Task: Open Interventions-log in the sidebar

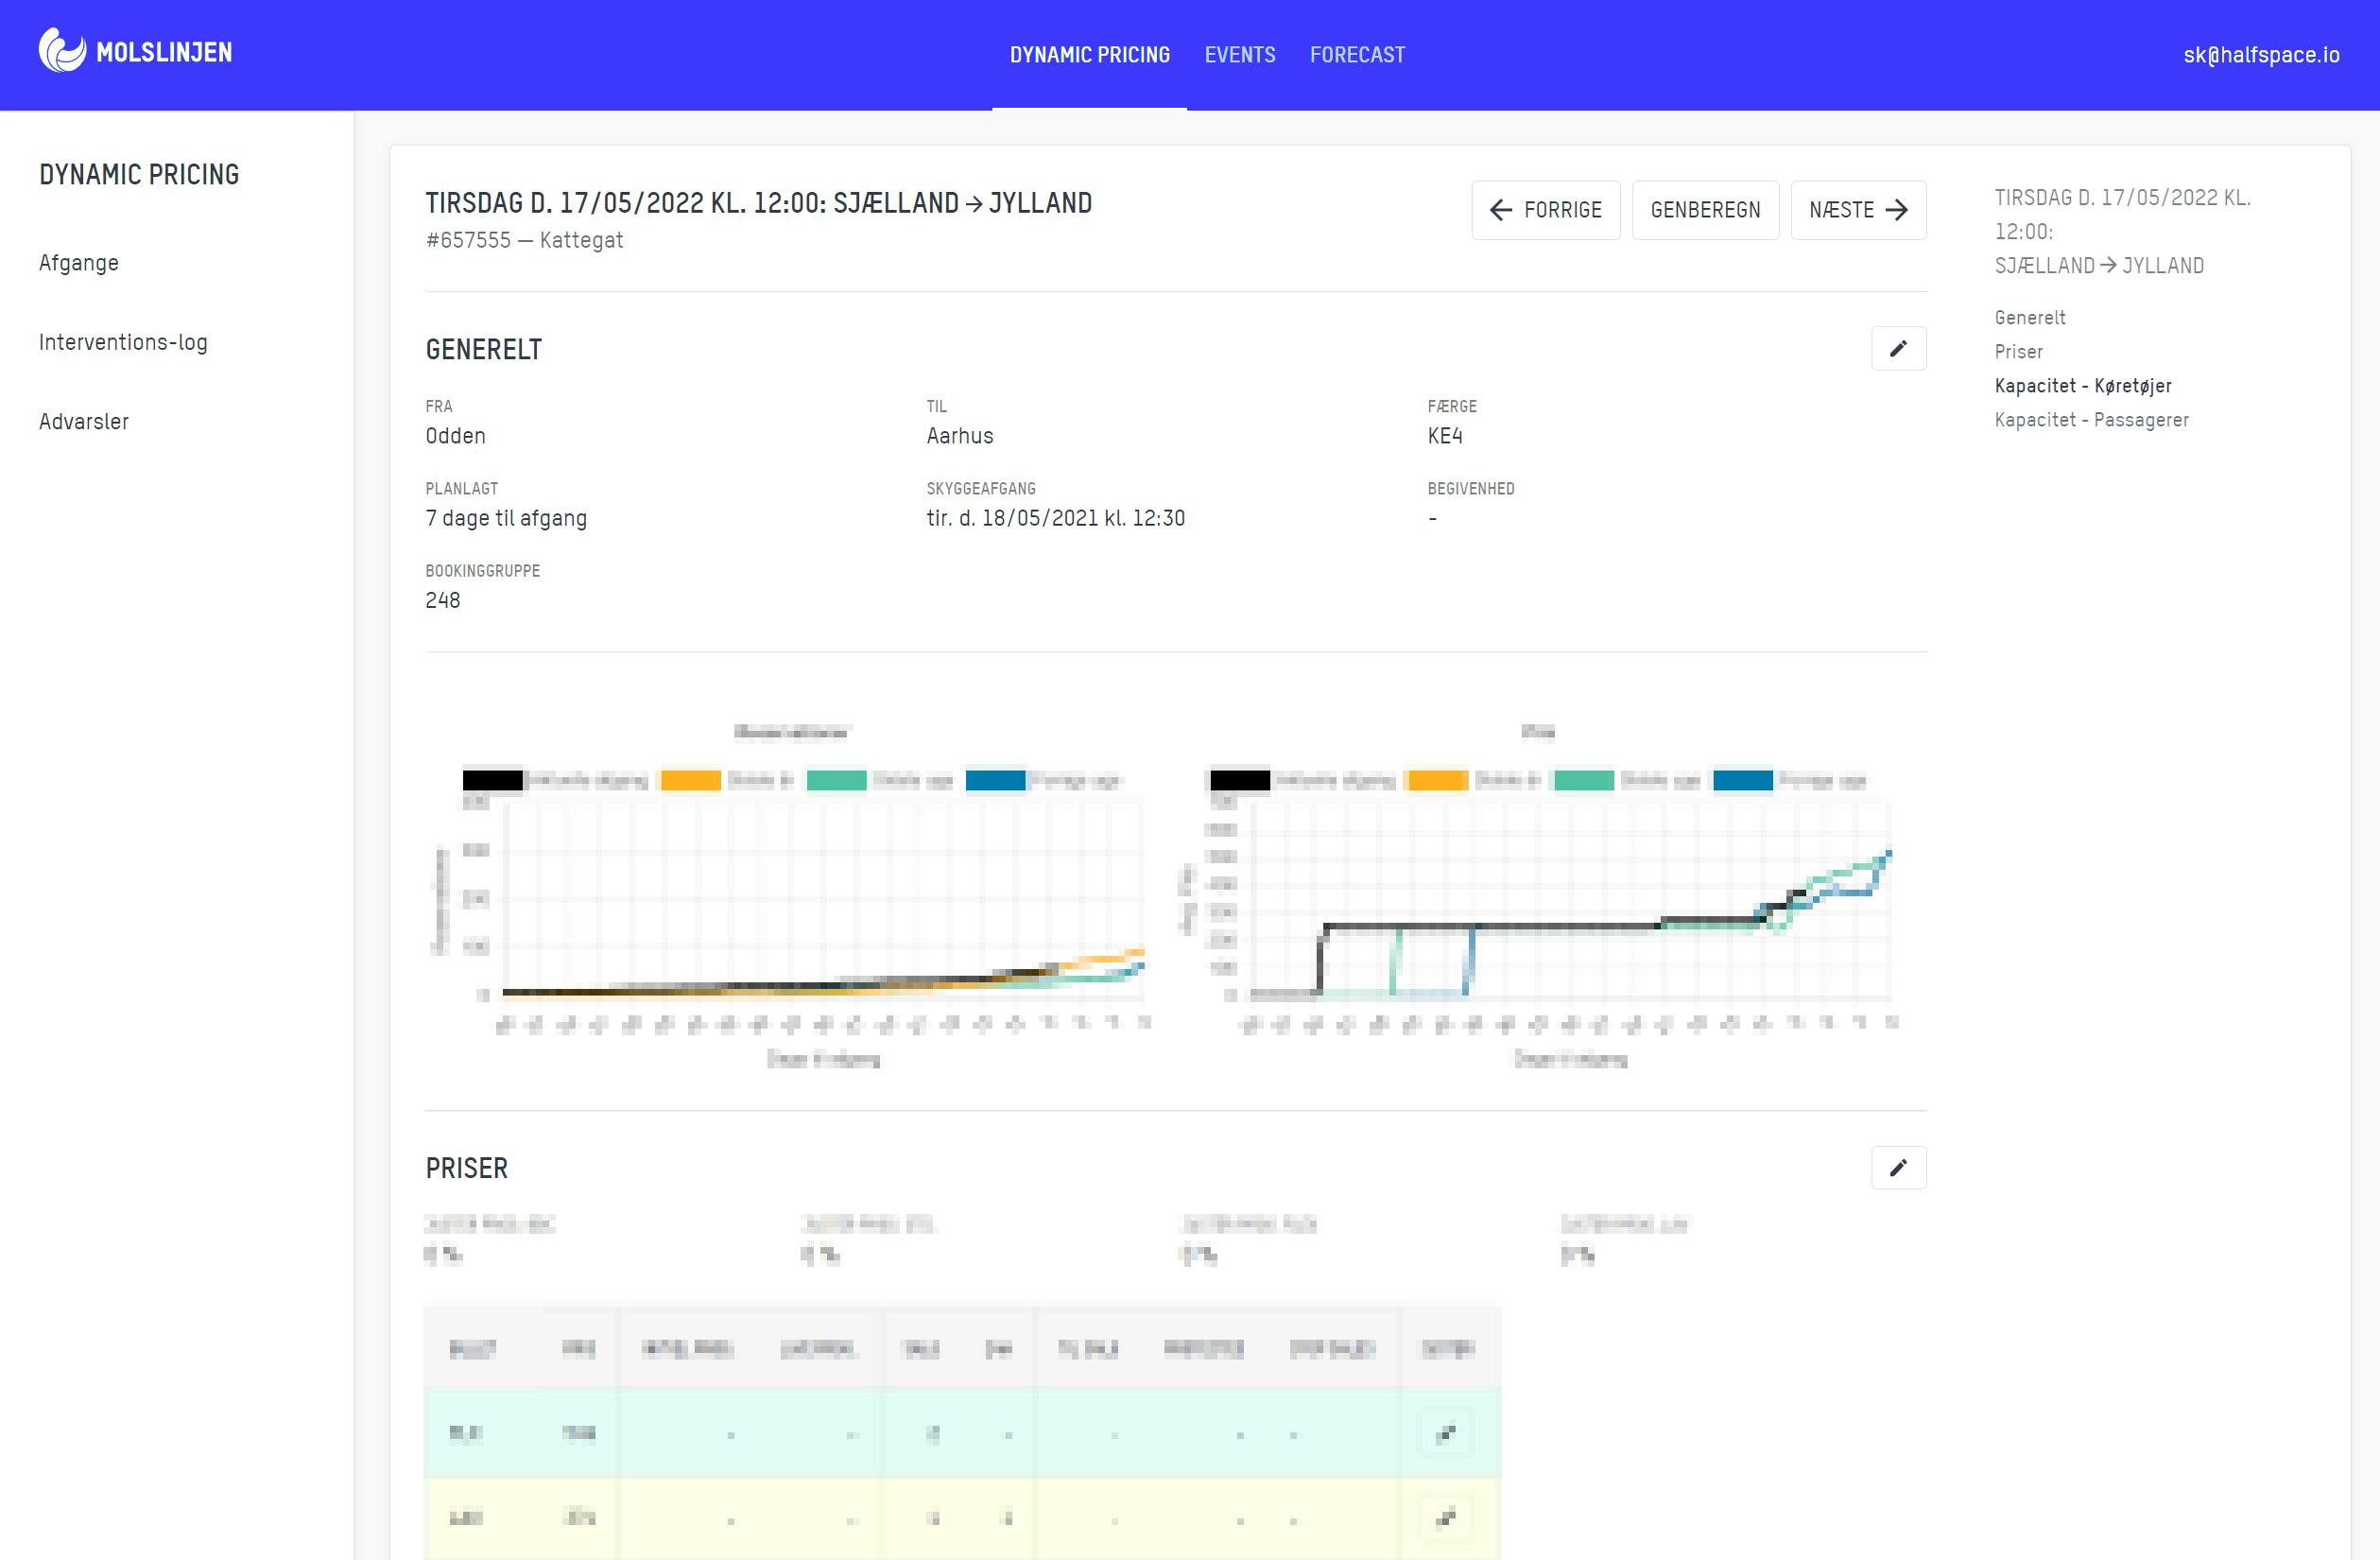Action: point(123,342)
